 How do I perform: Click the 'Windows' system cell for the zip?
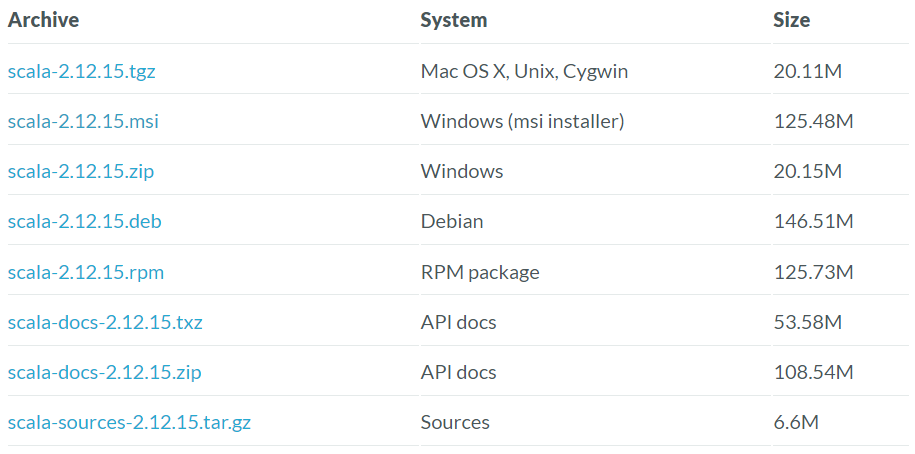(462, 172)
